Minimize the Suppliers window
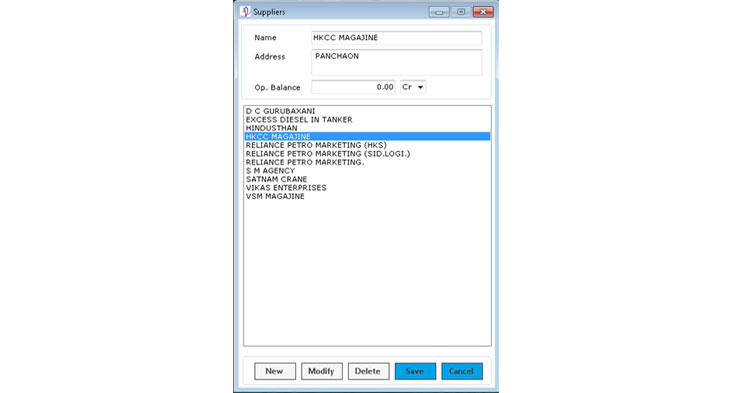 439,12
